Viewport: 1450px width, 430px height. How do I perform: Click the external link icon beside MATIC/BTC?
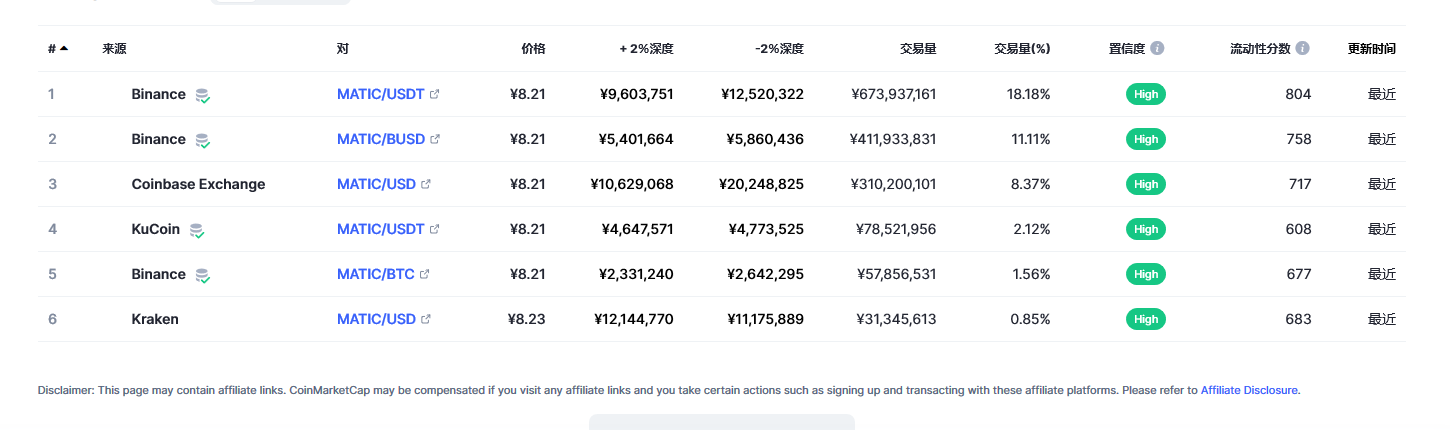point(425,274)
